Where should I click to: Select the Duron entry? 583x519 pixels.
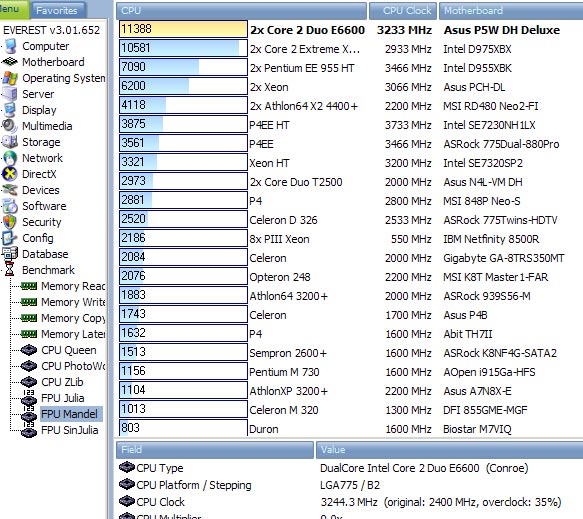point(264,429)
